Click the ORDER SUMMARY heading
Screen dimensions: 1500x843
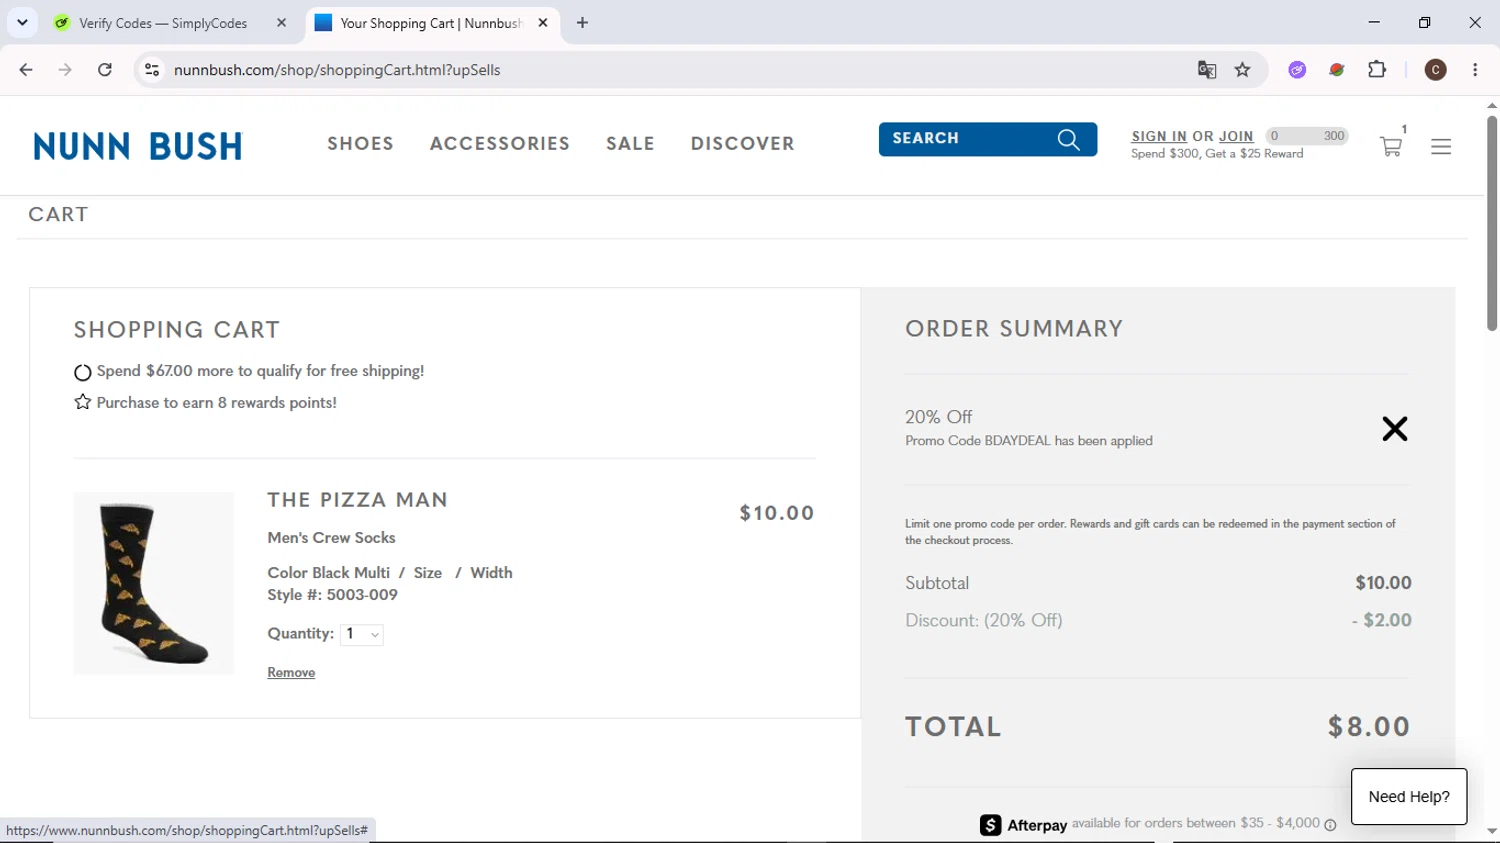(1014, 329)
